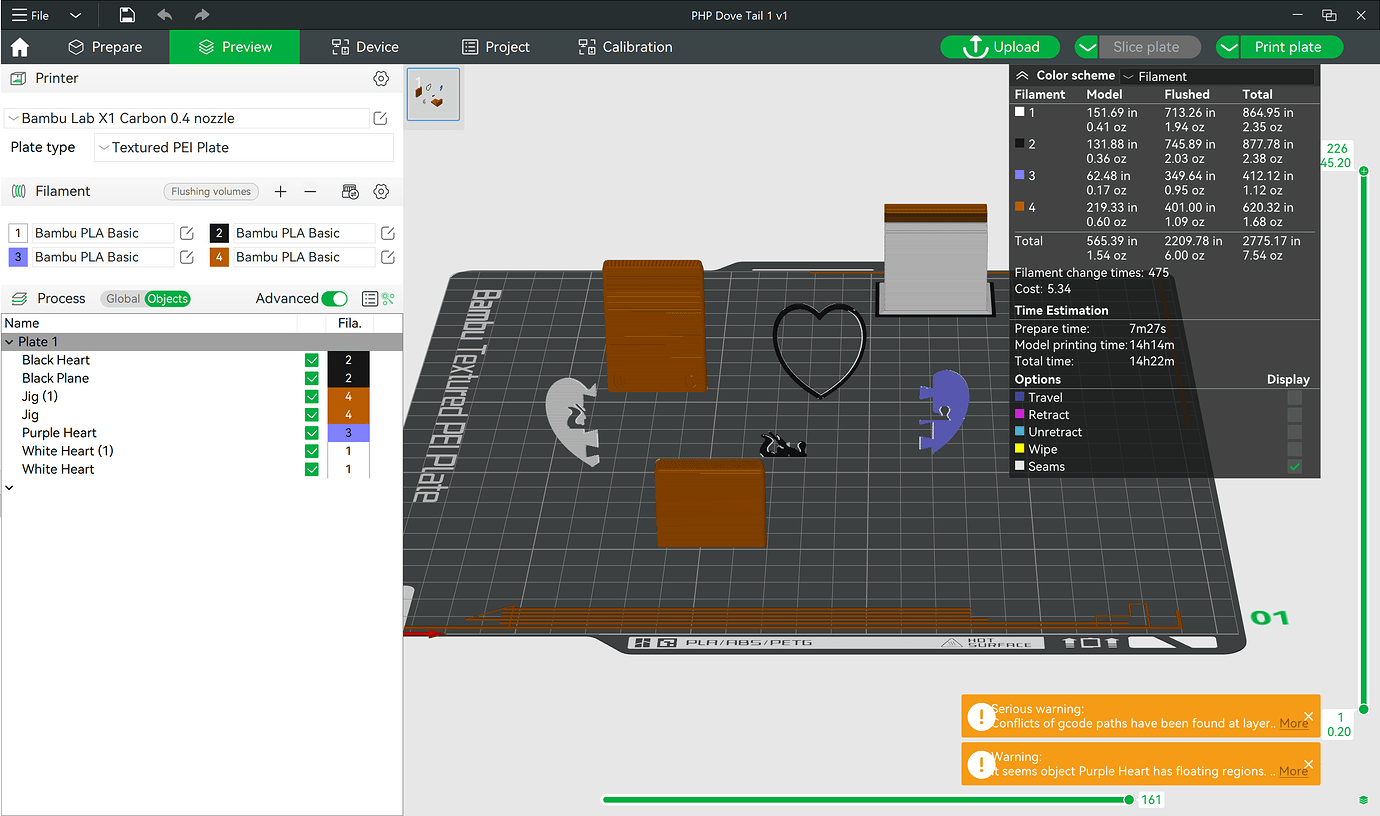
Task: Open the Color scheme Filament dropdown
Action: (x=1217, y=76)
